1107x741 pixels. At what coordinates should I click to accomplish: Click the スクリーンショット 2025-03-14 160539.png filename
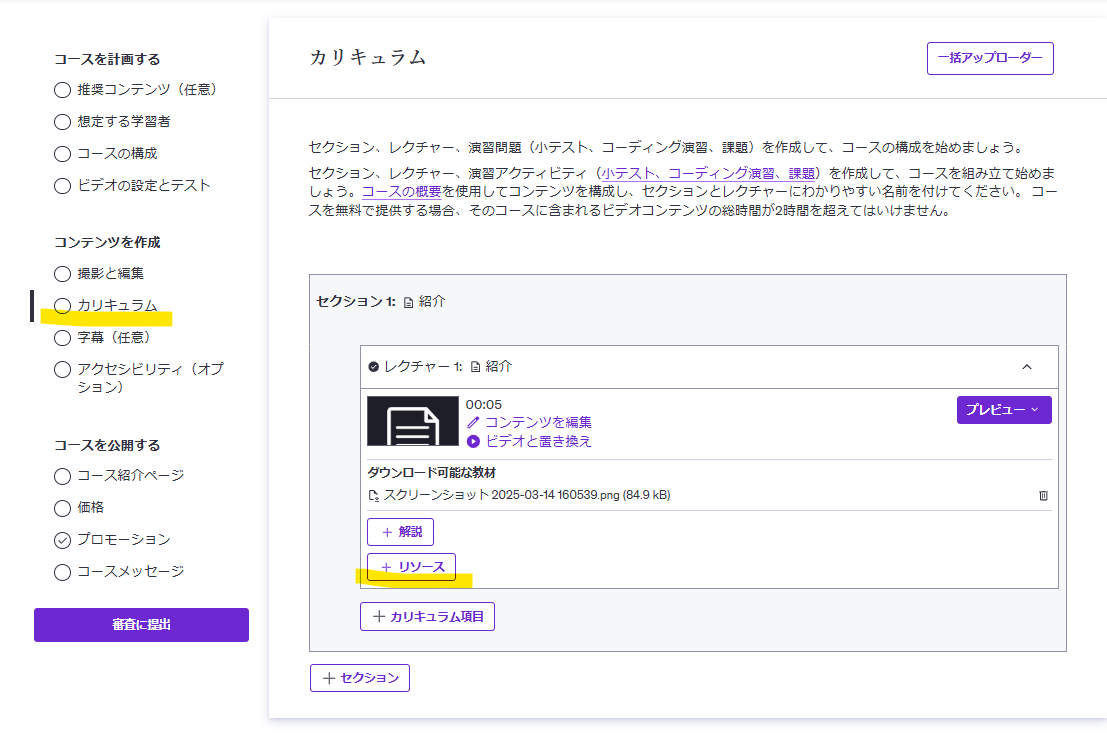pos(527,495)
